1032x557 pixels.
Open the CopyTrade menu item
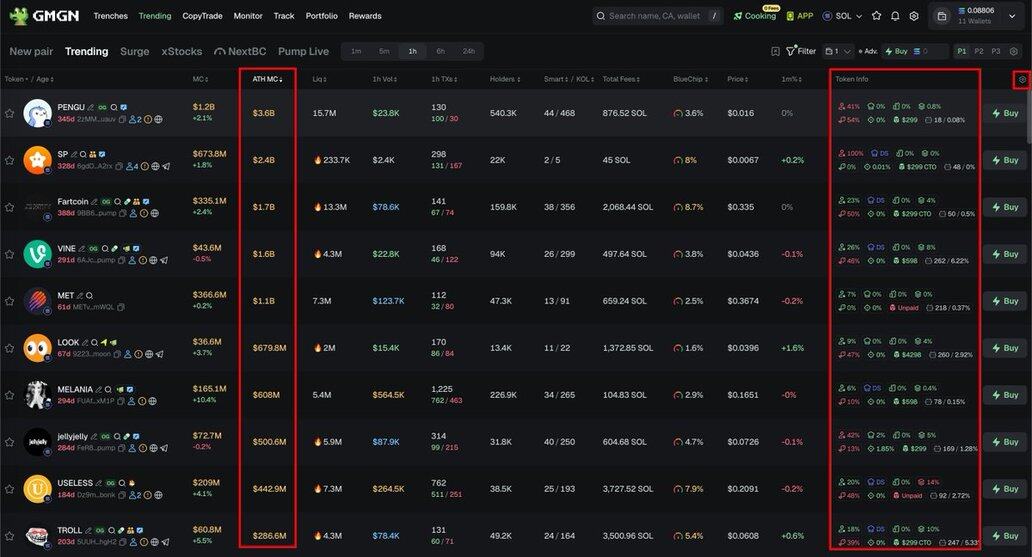click(202, 16)
